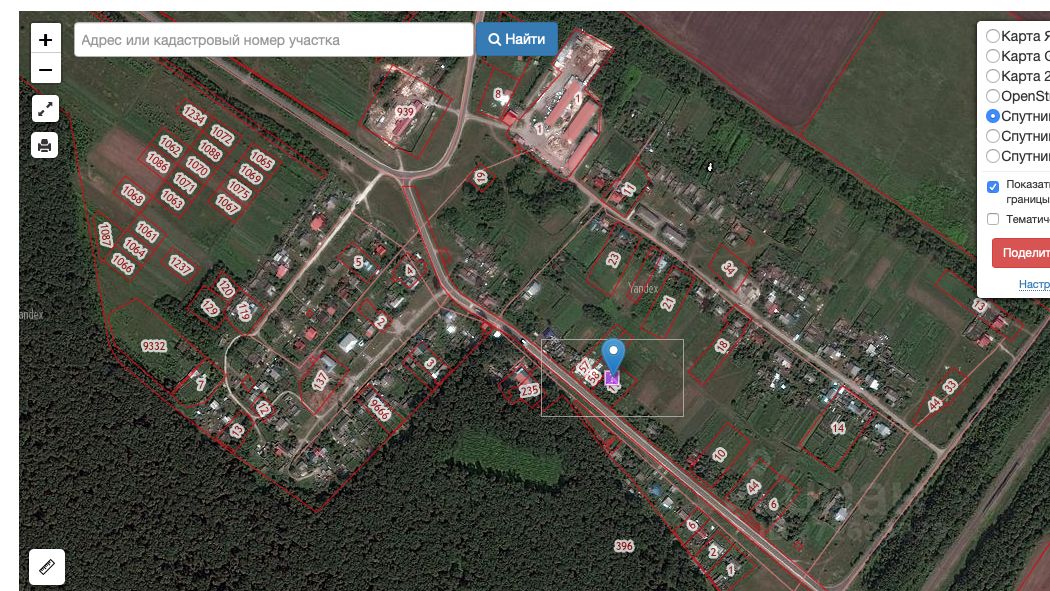Select parcel labeled 1237
The height and width of the screenshot is (591, 1050).
181,265
